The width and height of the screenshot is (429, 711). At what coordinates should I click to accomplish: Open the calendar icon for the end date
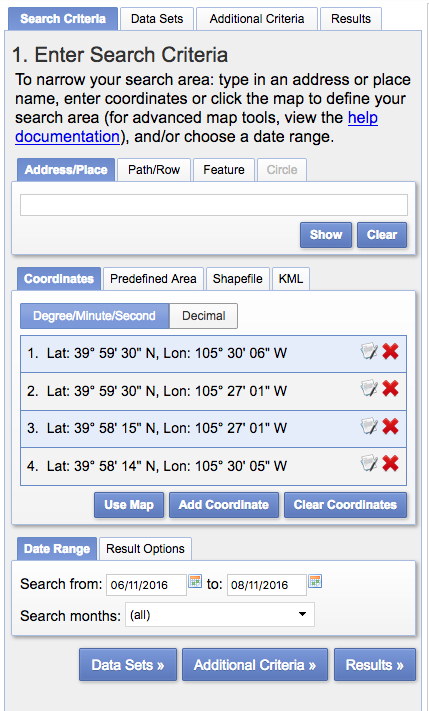315,581
